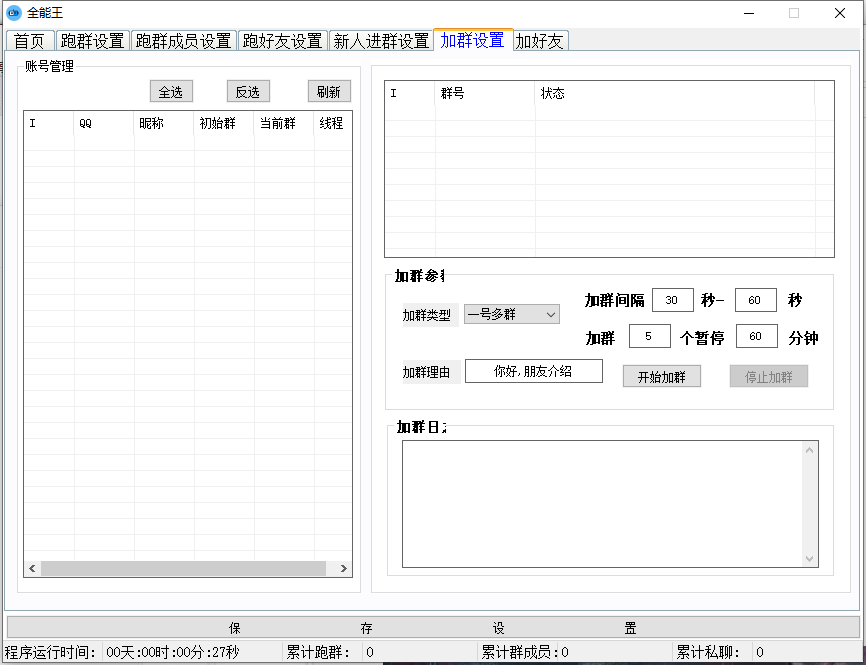Click the 群号 column header

pos(485,93)
